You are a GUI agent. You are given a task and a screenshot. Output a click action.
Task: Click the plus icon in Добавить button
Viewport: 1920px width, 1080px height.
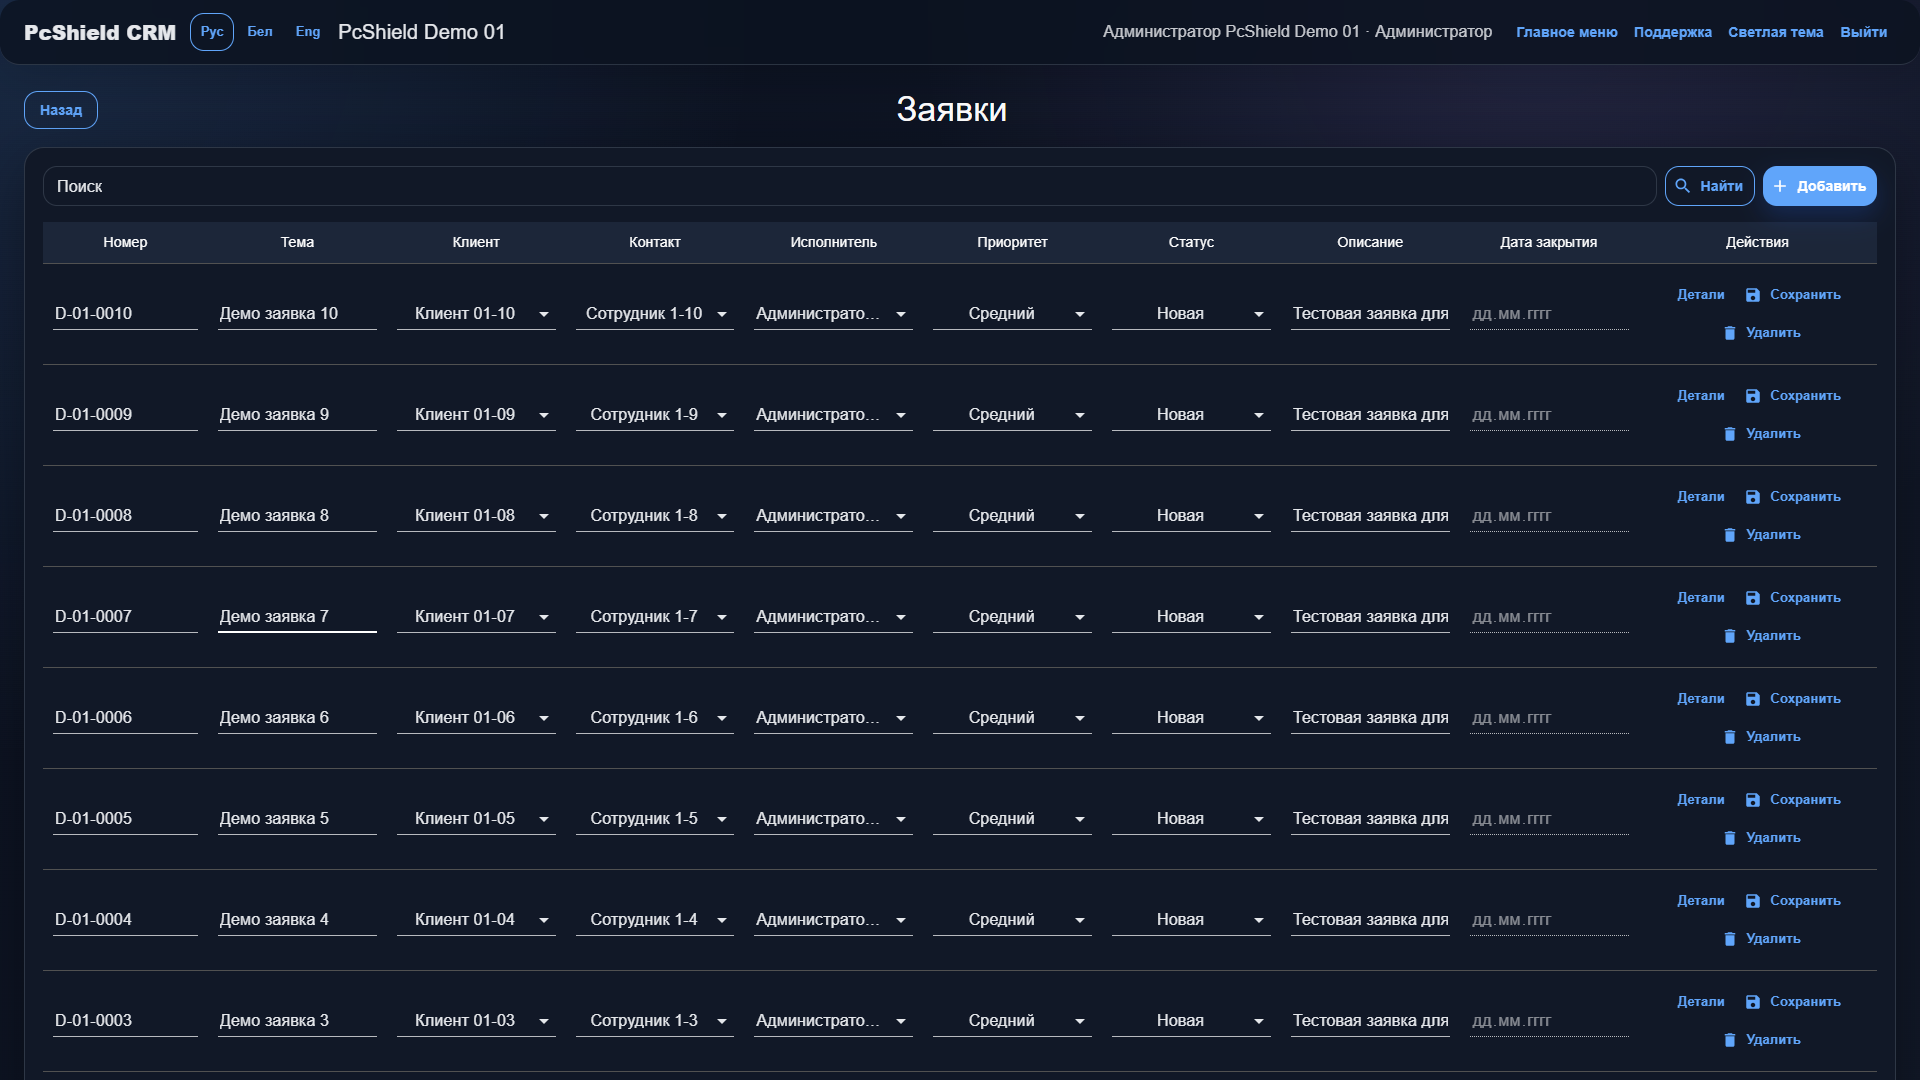1780,186
